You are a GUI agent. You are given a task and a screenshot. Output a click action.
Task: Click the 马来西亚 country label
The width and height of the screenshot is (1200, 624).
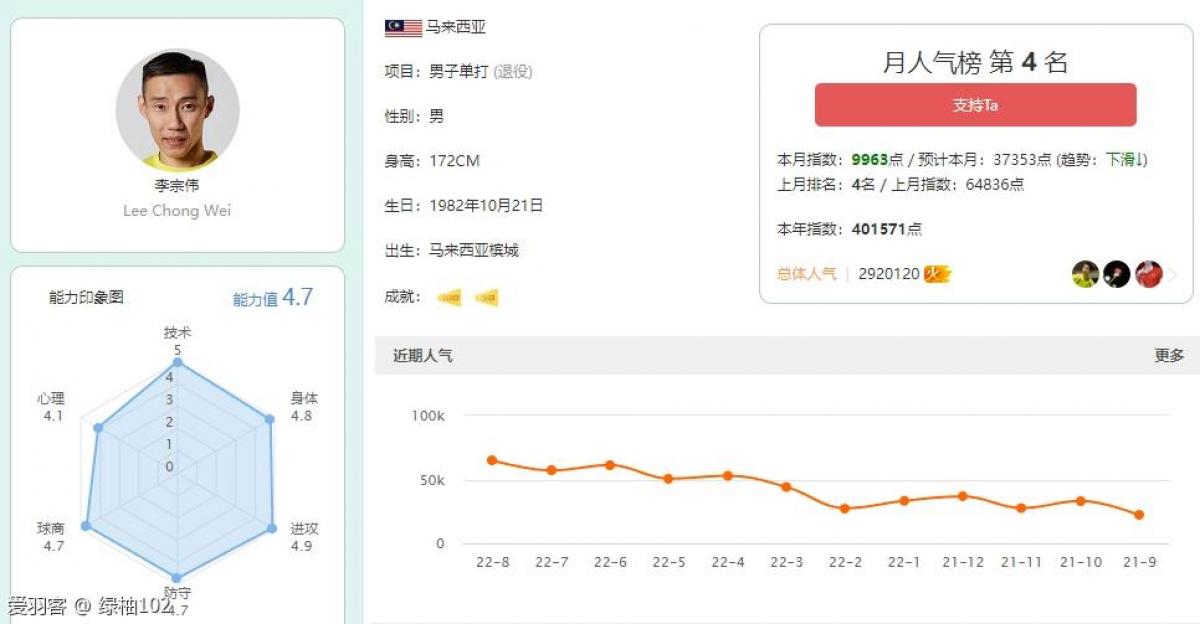pos(456,28)
